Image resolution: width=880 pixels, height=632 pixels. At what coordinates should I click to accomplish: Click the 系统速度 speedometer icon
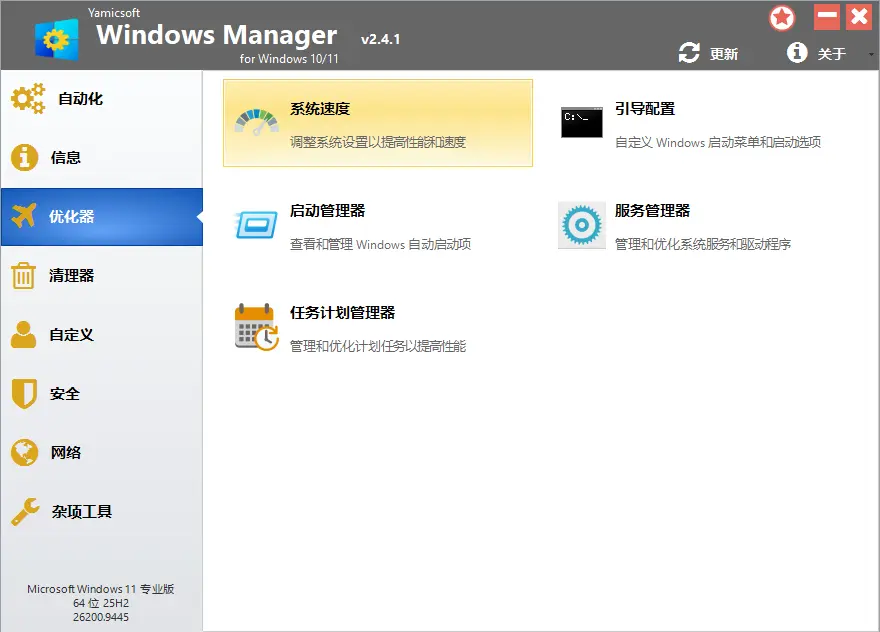pyautogui.click(x=256, y=122)
